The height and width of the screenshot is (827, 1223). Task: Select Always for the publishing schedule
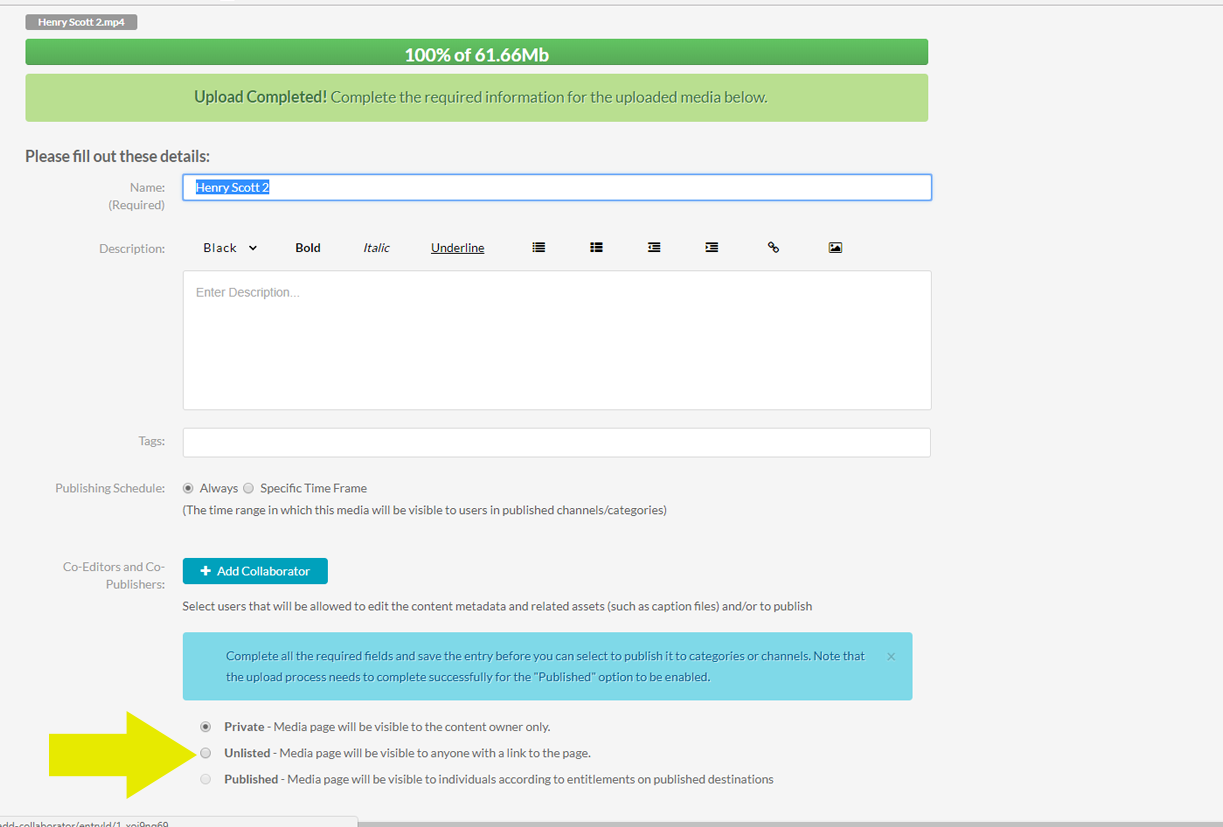click(x=188, y=489)
